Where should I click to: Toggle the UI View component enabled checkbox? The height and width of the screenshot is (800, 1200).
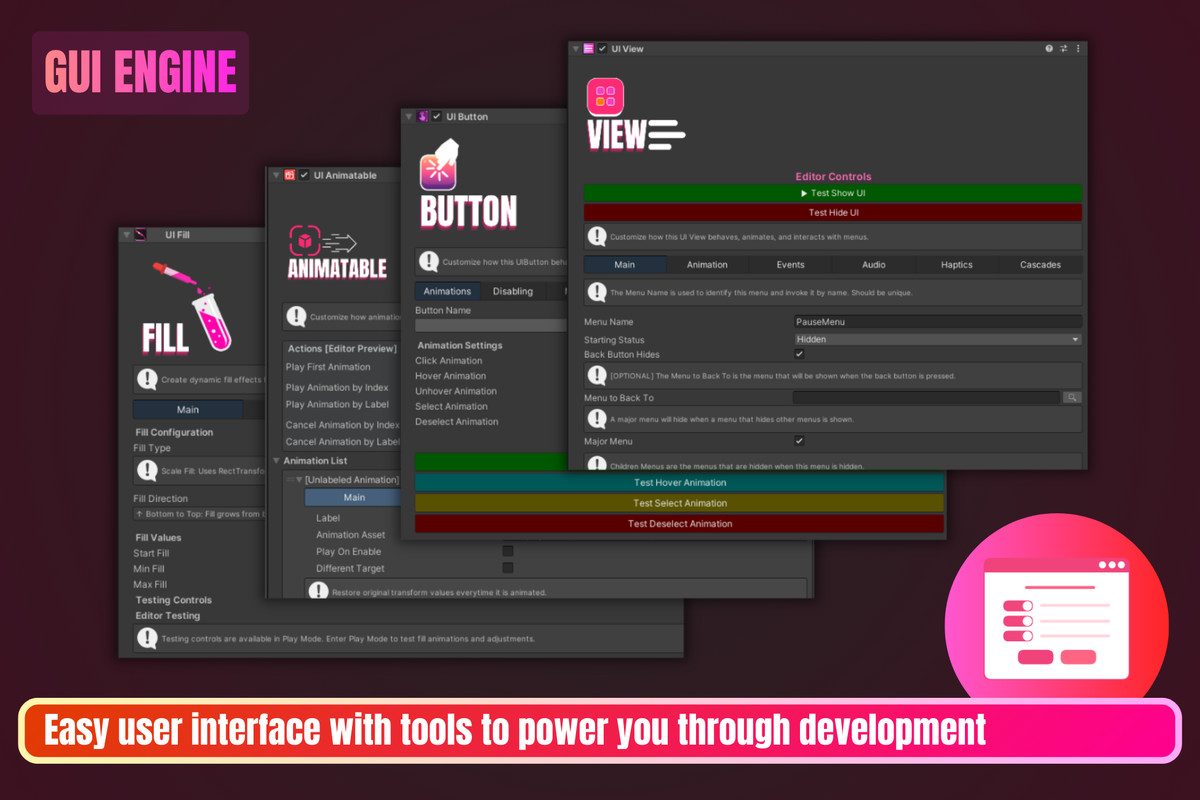603,48
